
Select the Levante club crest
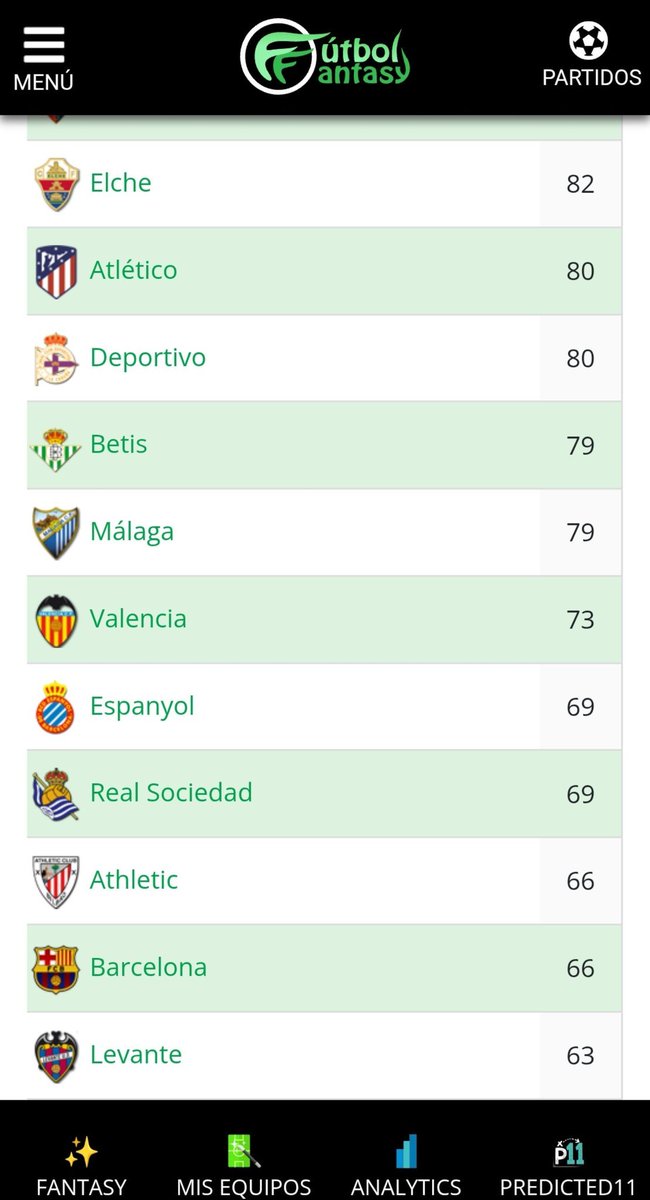point(56,1056)
